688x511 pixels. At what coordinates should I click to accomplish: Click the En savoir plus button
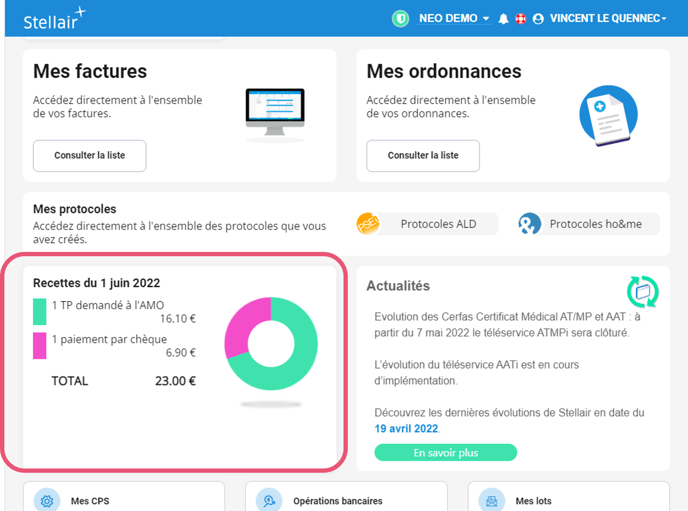(445, 453)
